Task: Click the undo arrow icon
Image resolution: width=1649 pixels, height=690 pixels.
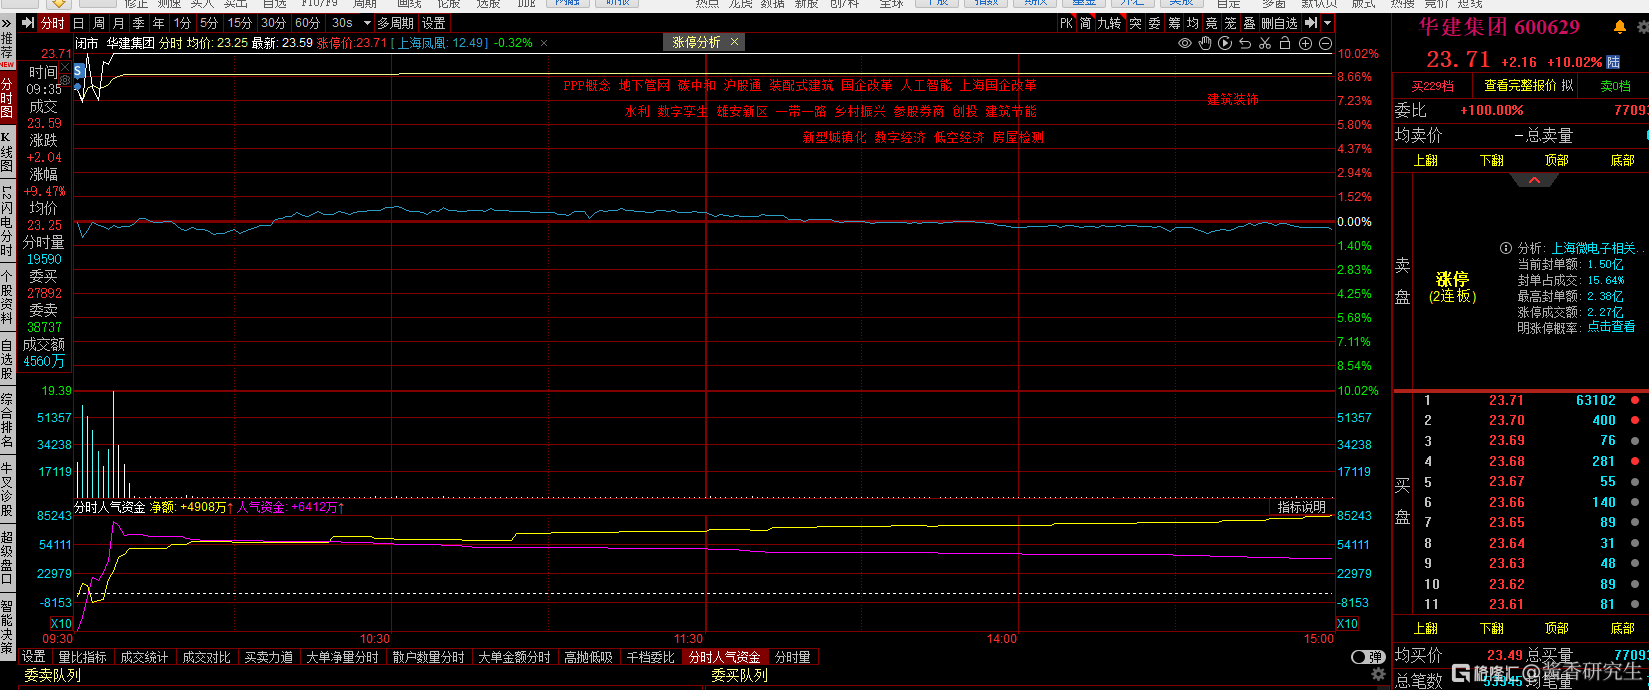Action: [1245, 43]
